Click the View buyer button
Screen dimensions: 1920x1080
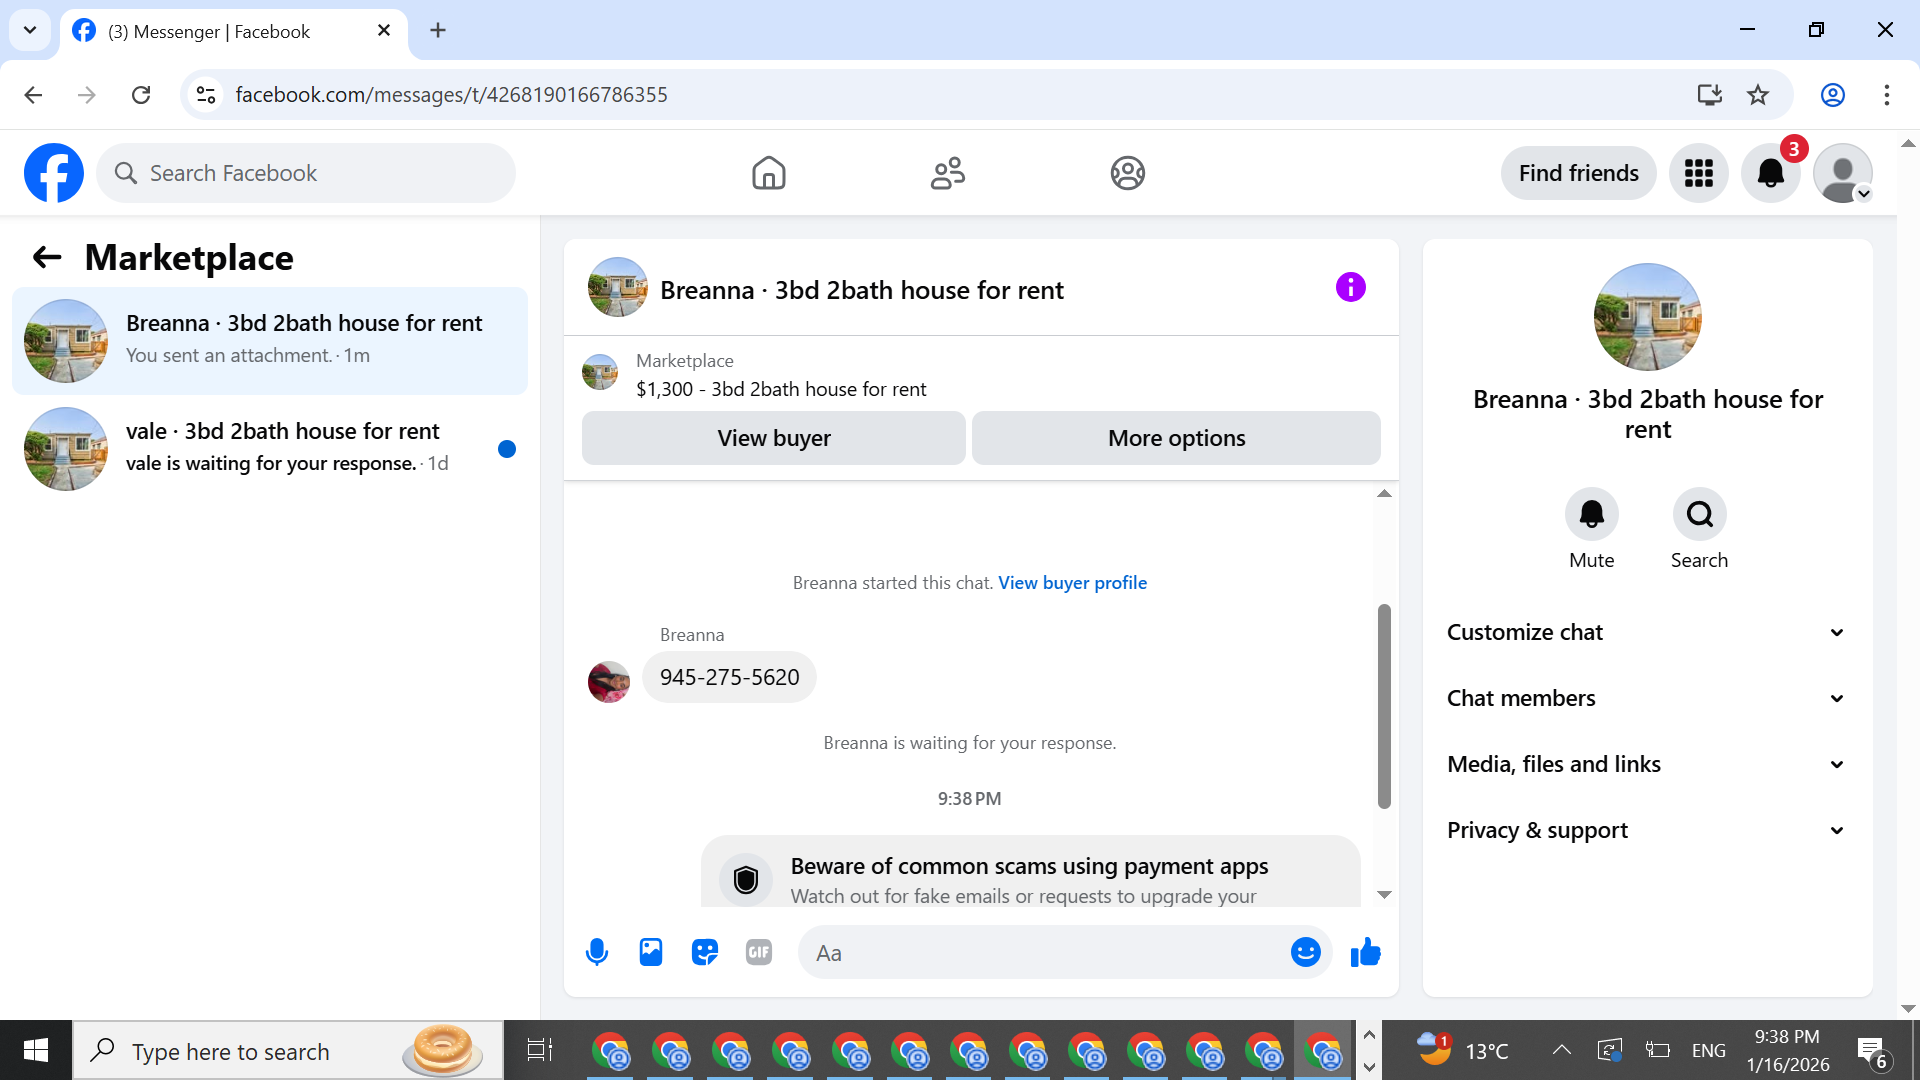tap(773, 438)
